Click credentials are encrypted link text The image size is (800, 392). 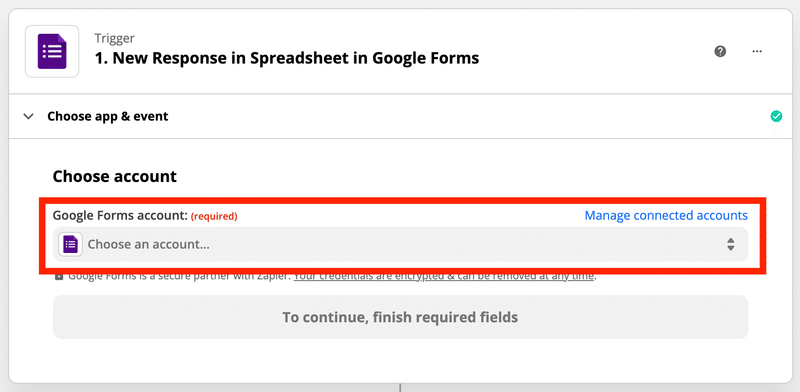point(444,276)
